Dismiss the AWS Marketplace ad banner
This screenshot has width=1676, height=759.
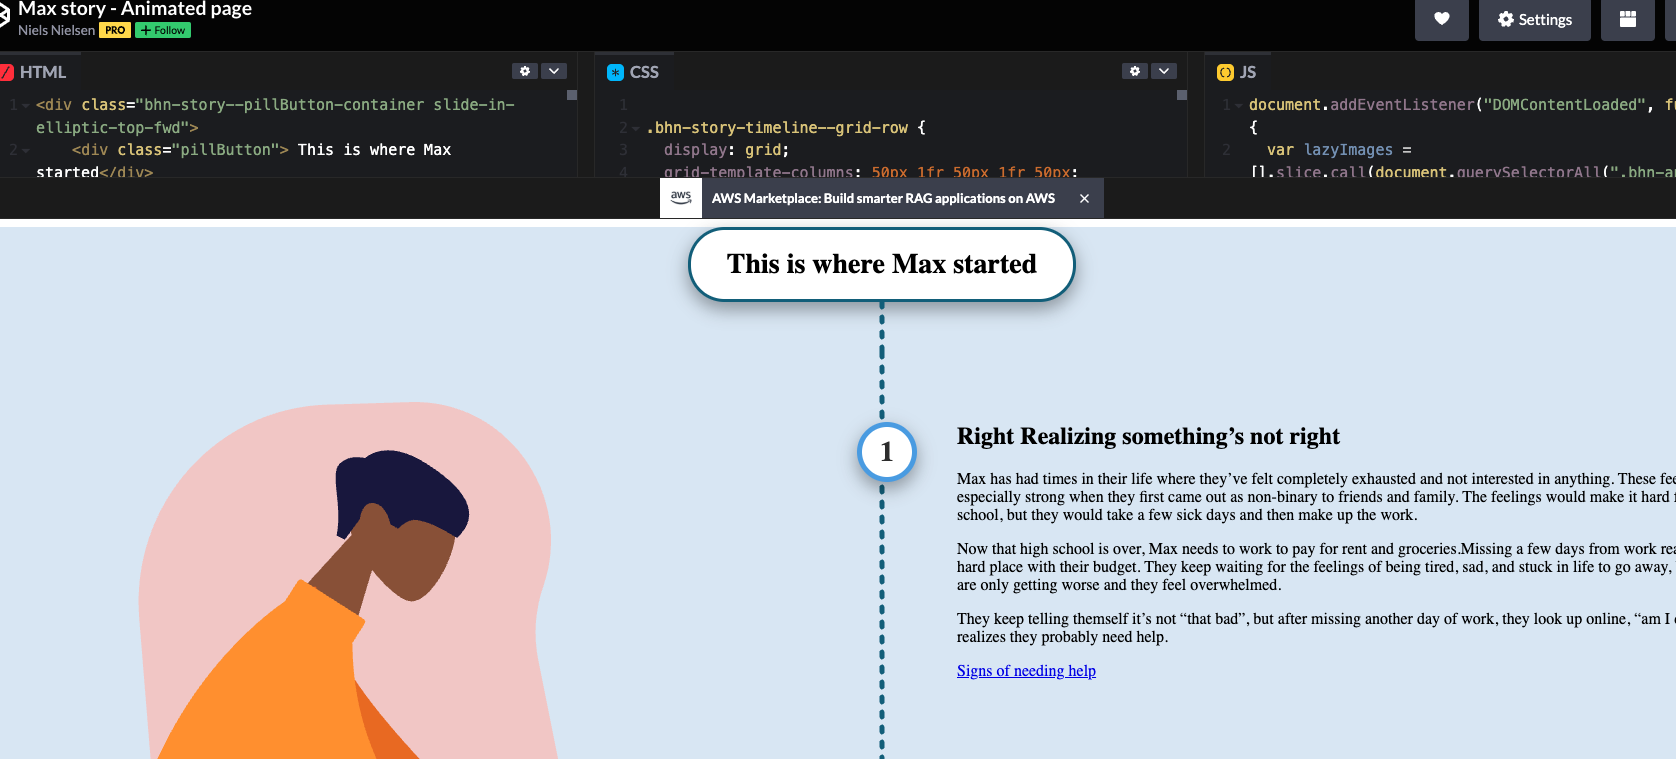coord(1084,198)
